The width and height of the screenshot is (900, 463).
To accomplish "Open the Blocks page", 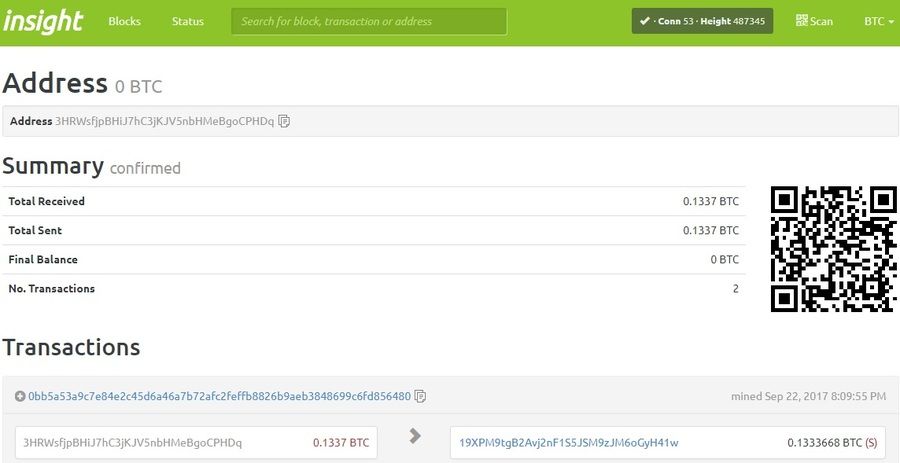I will click(x=125, y=21).
